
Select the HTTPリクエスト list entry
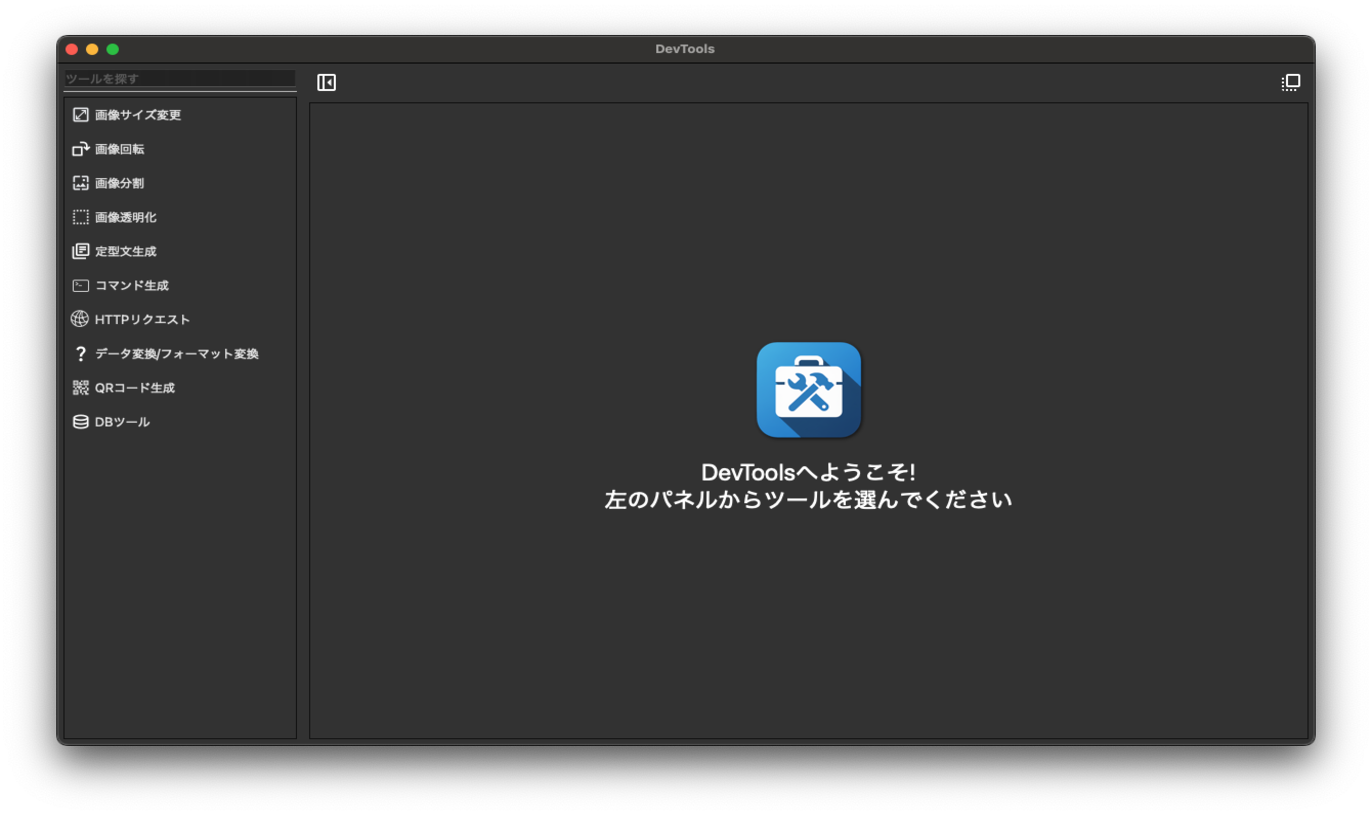142,320
